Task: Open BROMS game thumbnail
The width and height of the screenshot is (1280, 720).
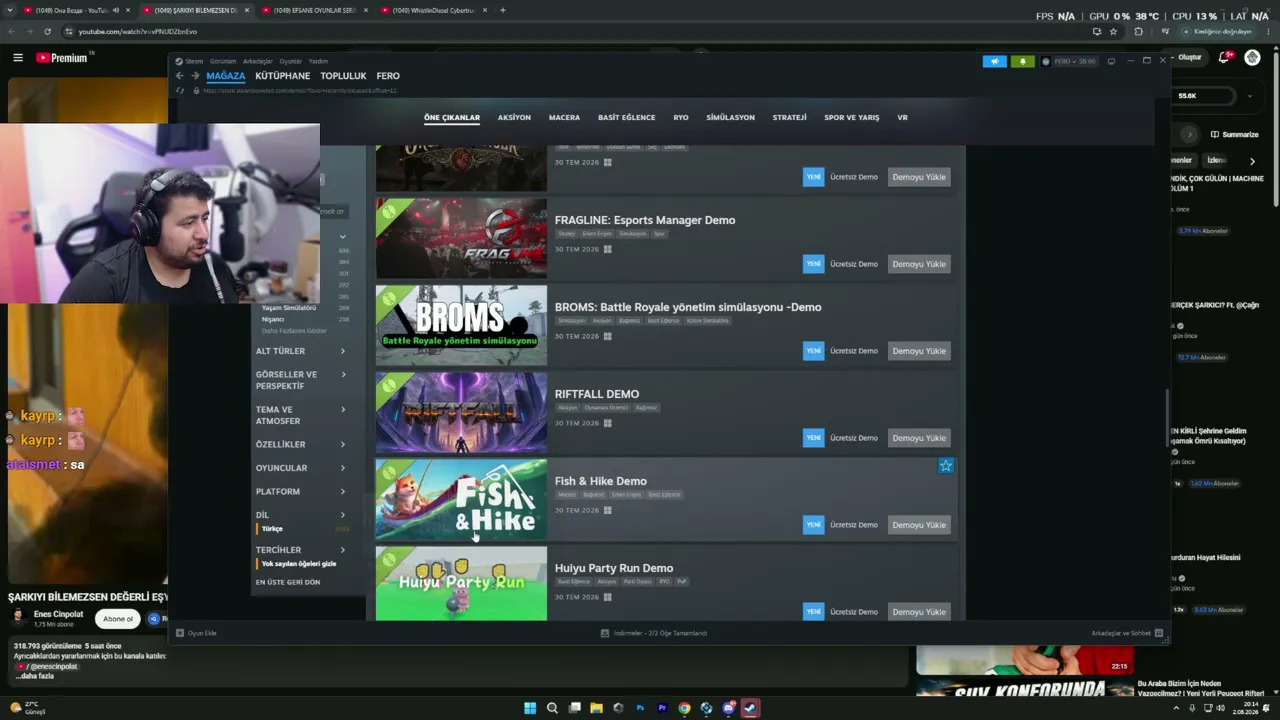Action: (x=461, y=325)
